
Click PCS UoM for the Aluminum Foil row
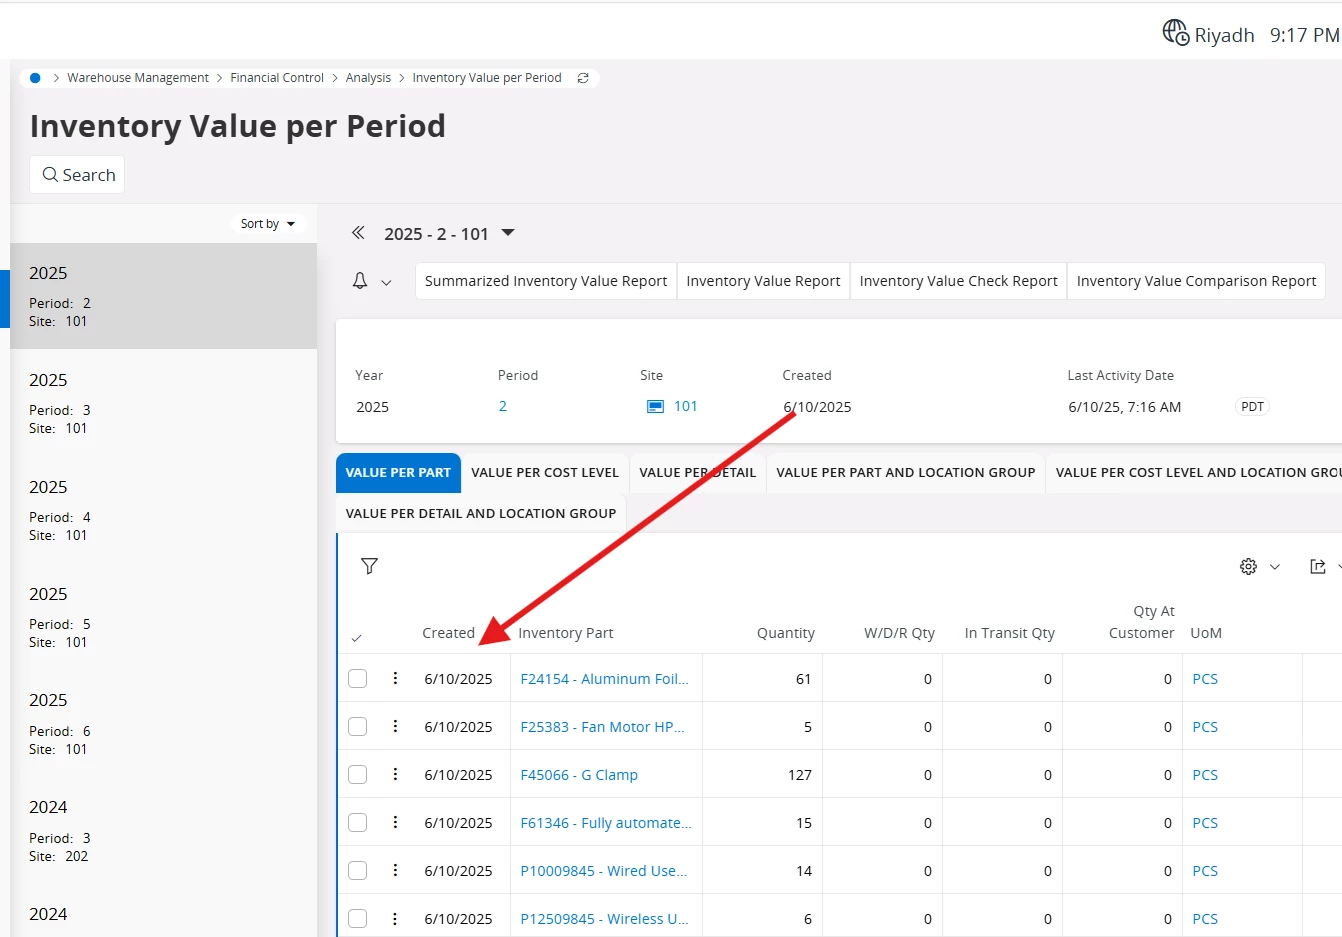pyautogui.click(x=1205, y=679)
